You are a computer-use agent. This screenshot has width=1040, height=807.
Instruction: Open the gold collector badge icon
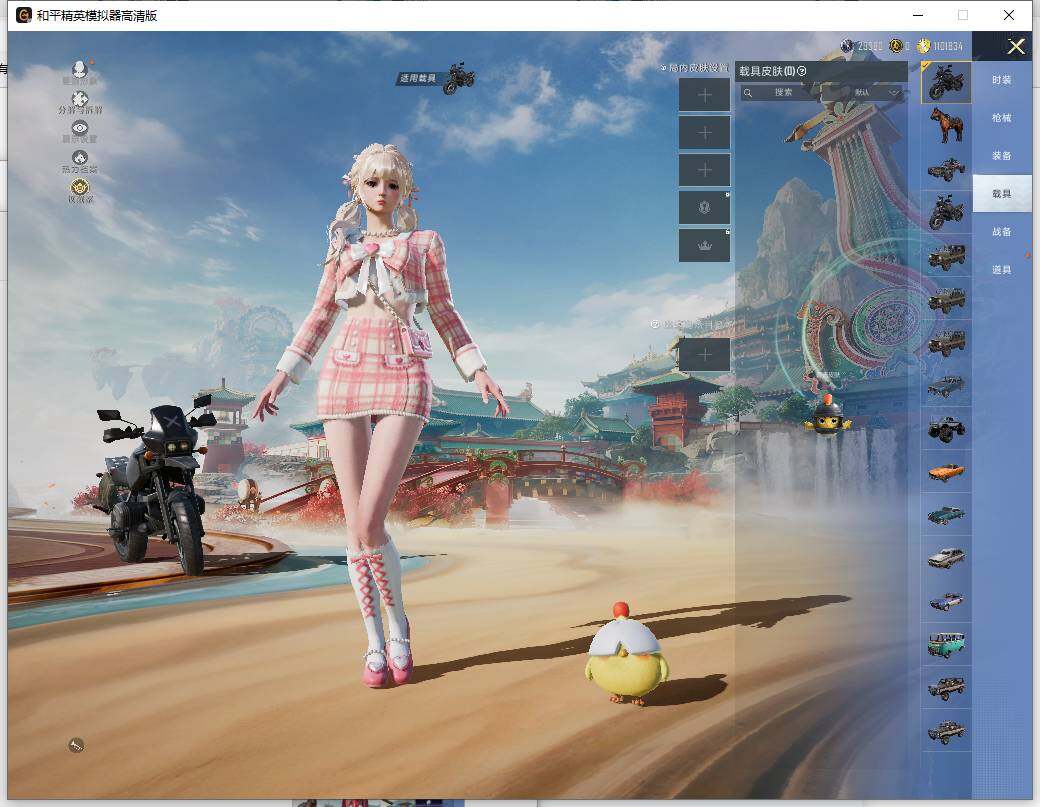tap(80, 187)
